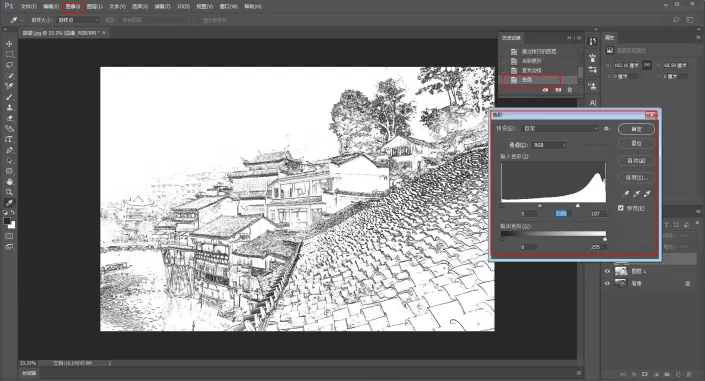705x381 pixels.
Task: Select the Zoom tool in toolbar
Action: pyautogui.click(x=9, y=193)
